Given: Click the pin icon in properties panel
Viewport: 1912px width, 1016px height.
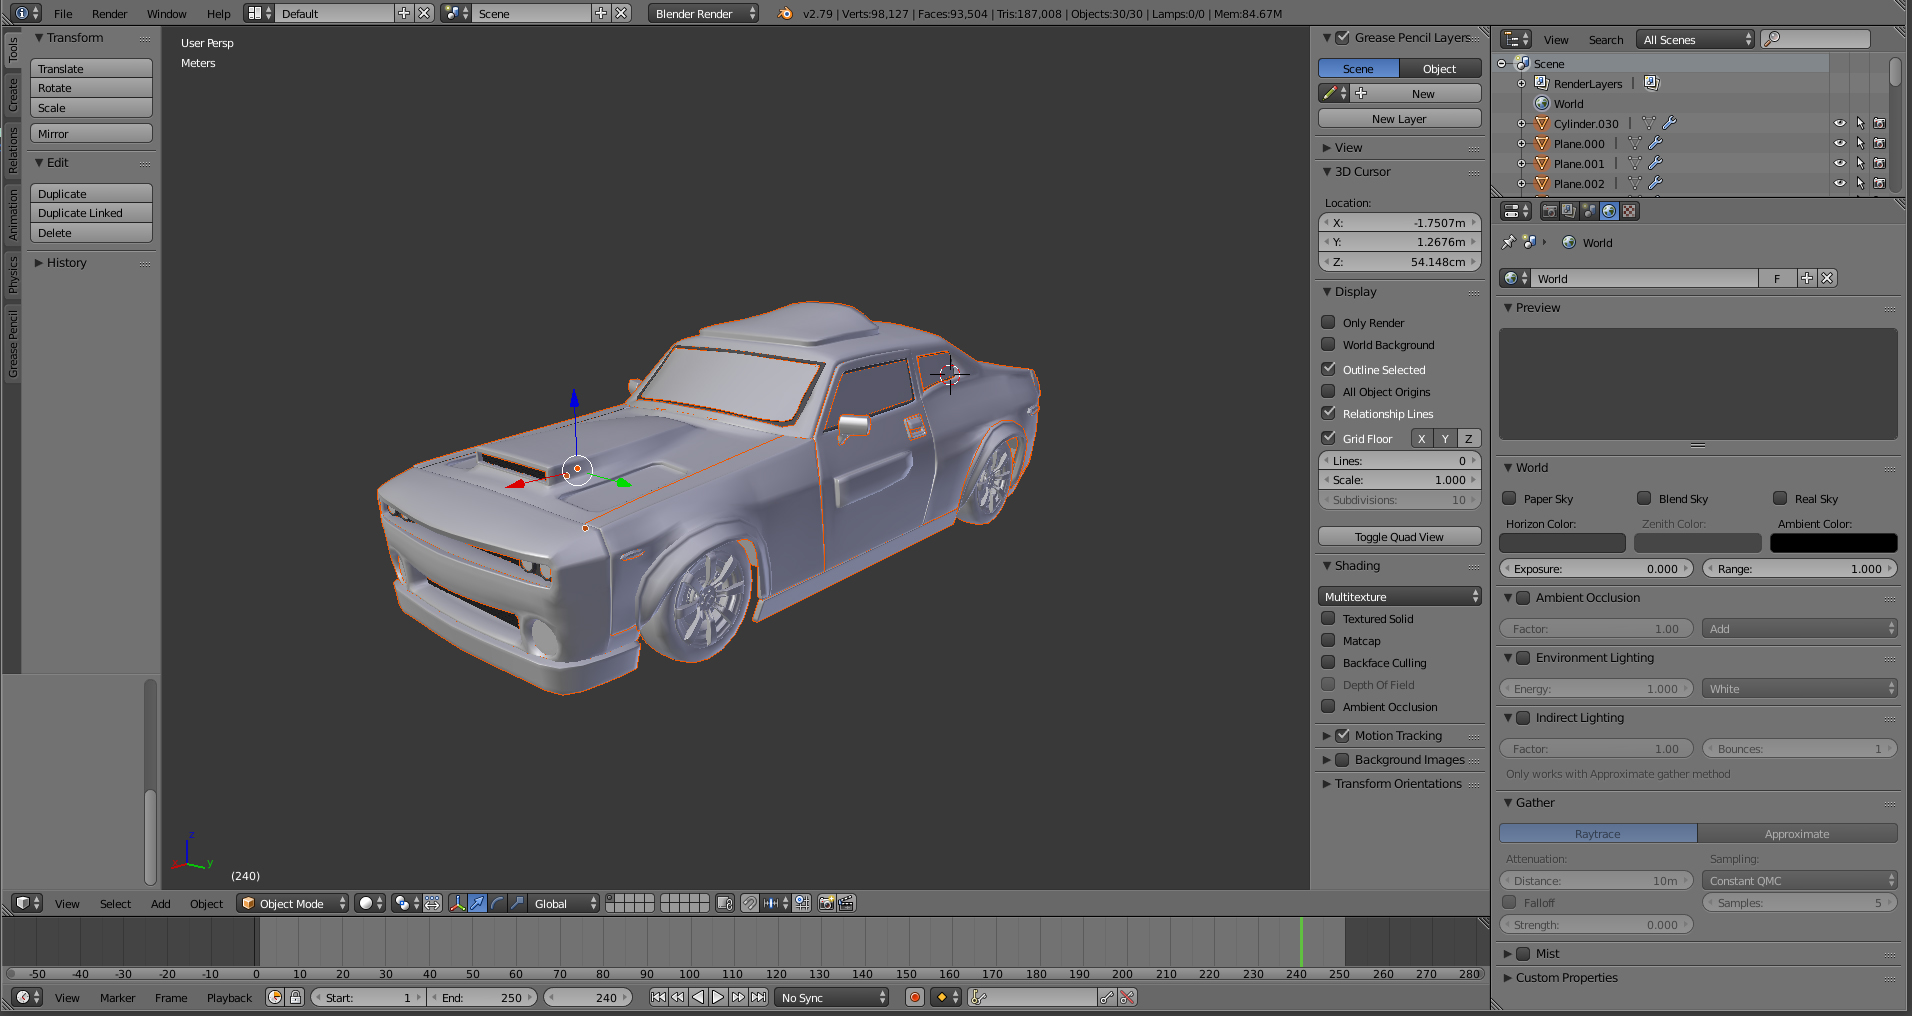Looking at the screenshot, I should point(1508,242).
